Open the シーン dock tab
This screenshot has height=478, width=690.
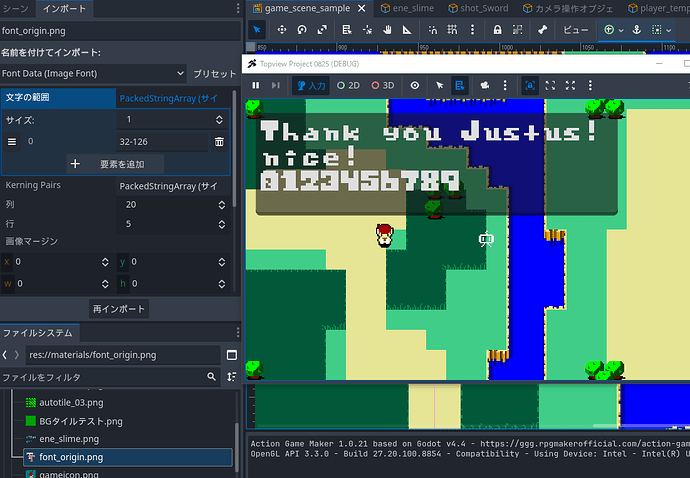click(16, 8)
